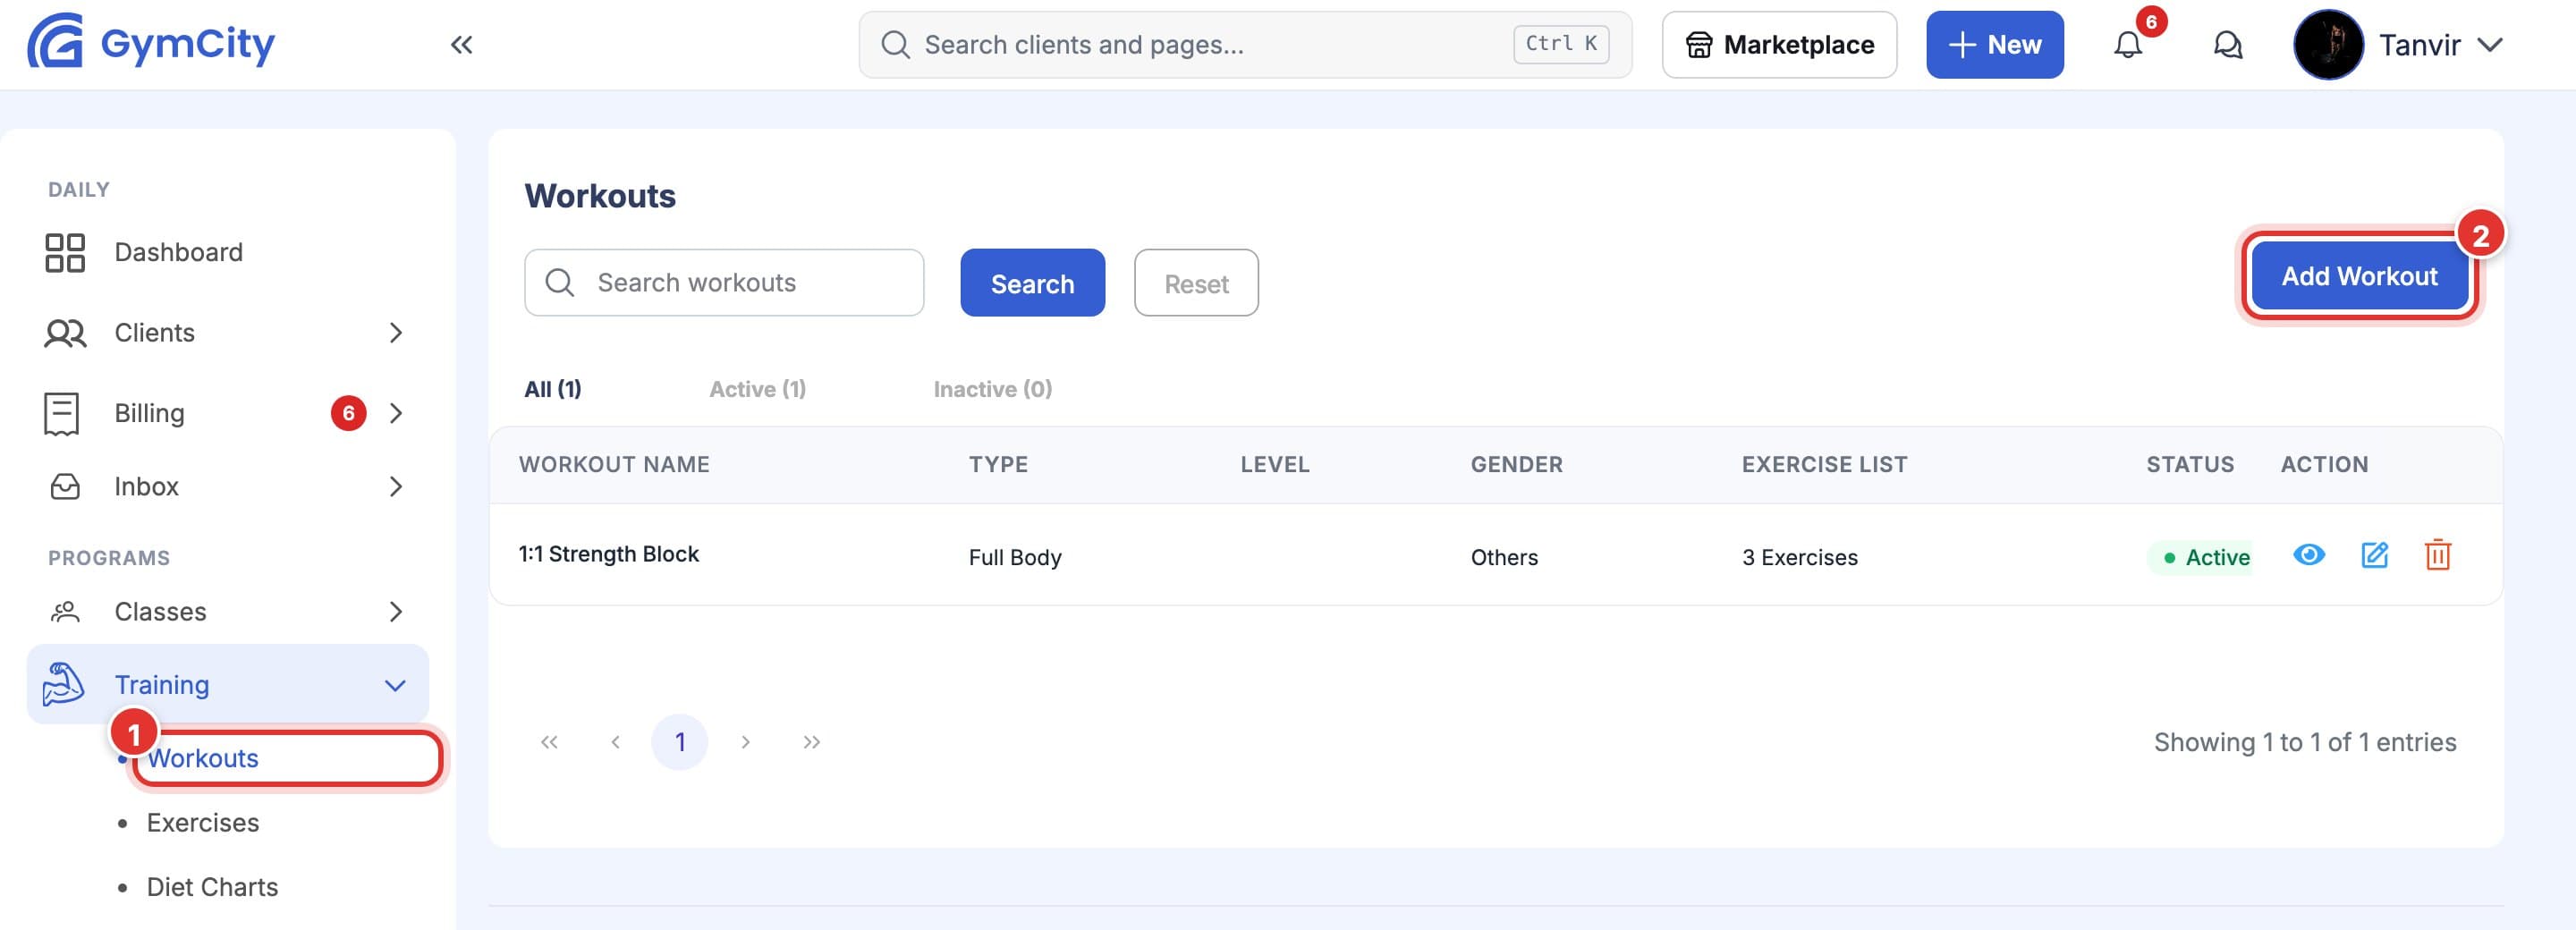Select Exercises in Training submenu
This screenshot has height=930, width=2576.
[x=203, y=823]
